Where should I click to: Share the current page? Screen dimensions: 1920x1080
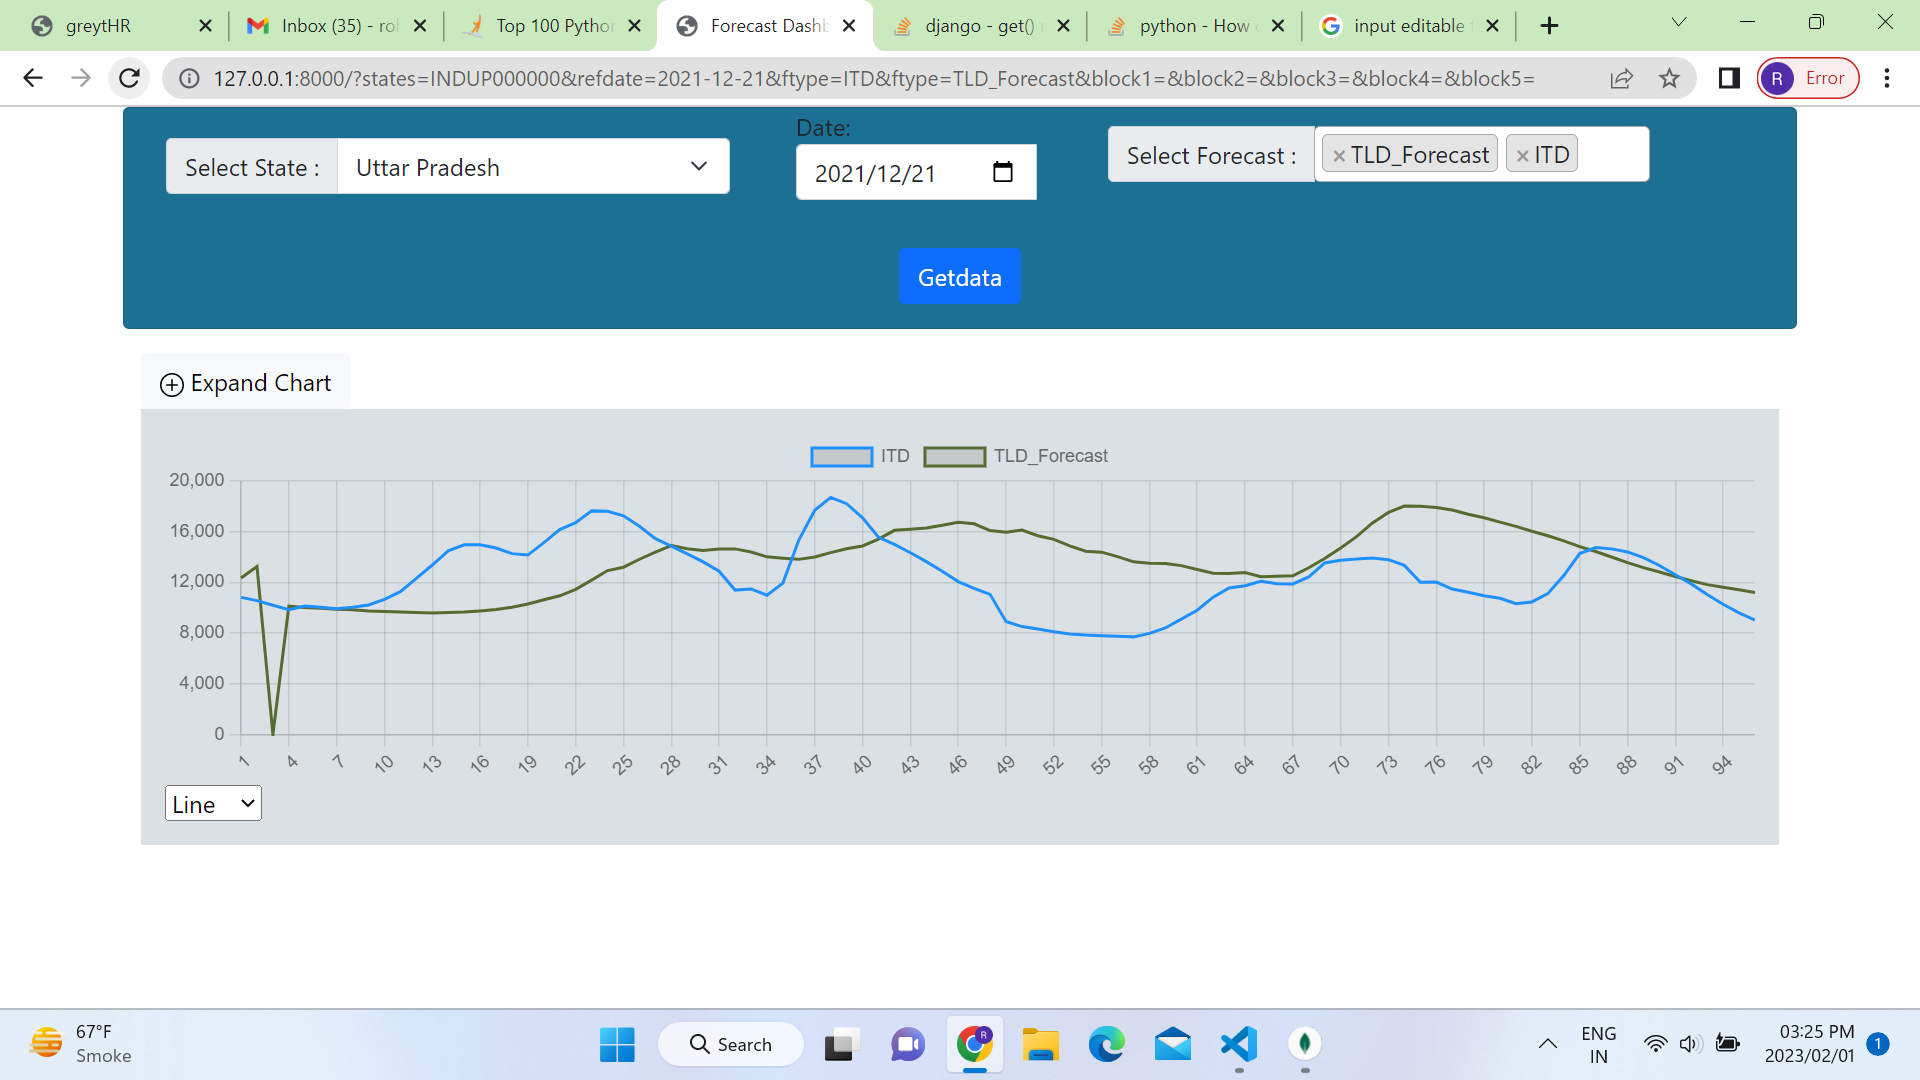coord(1621,78)
